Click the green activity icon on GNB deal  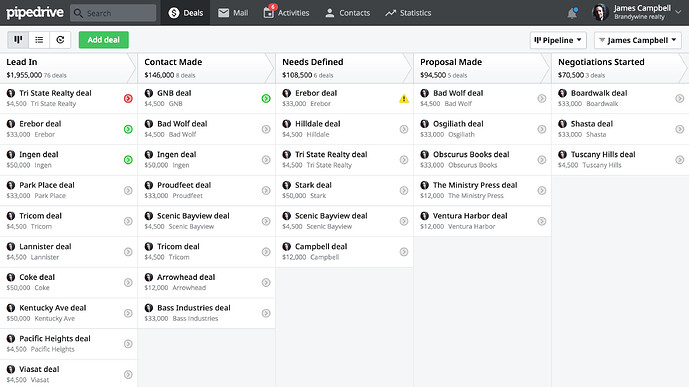266,98
